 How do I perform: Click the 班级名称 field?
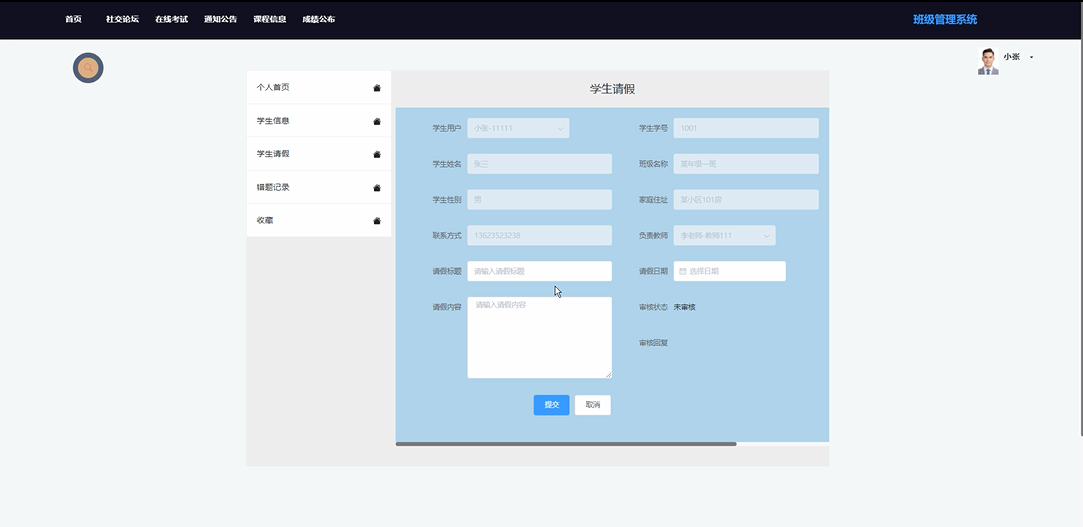click(x=746, y=164)
